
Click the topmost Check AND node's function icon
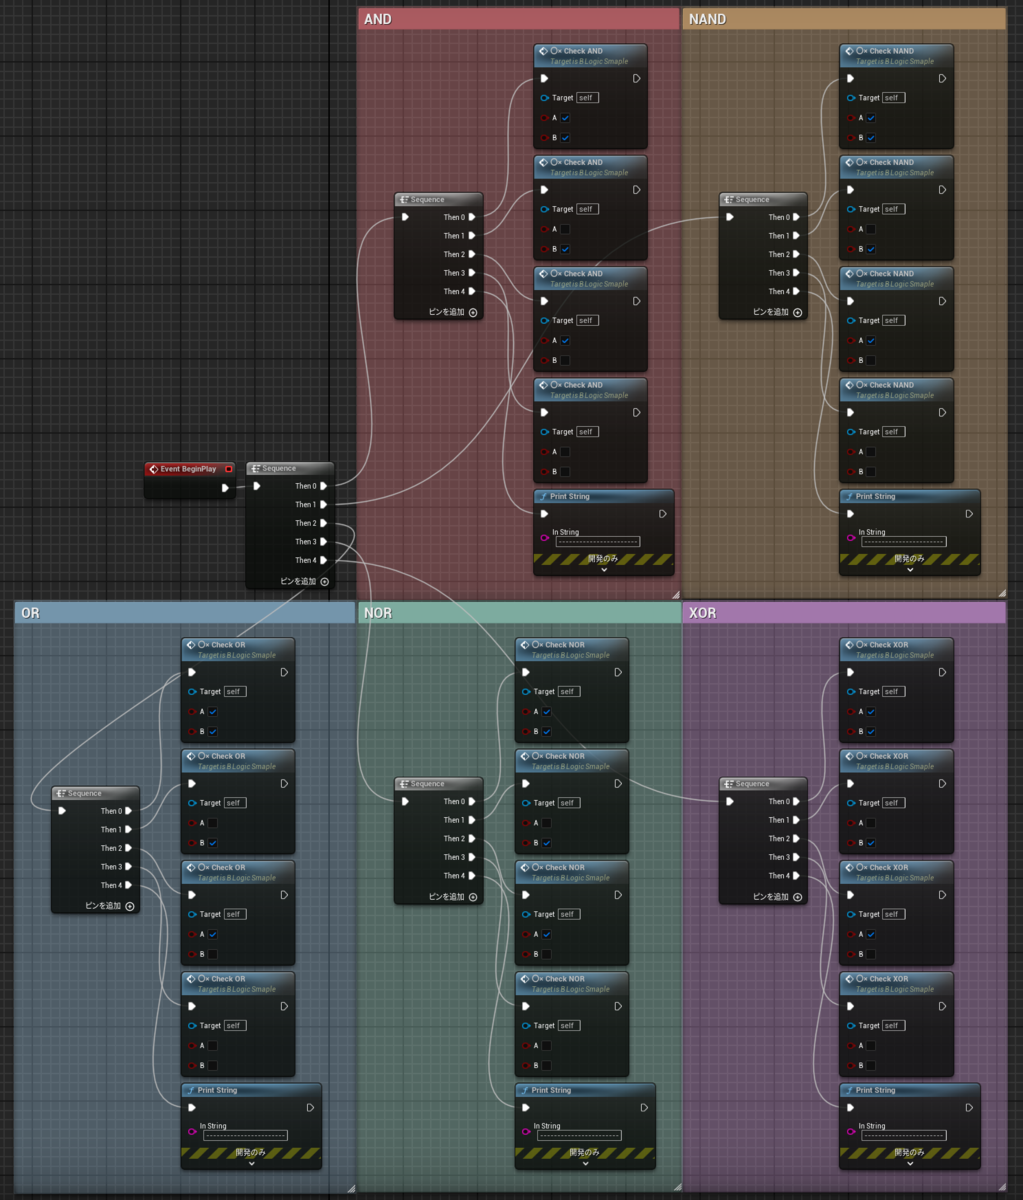(x=541, y=51)
